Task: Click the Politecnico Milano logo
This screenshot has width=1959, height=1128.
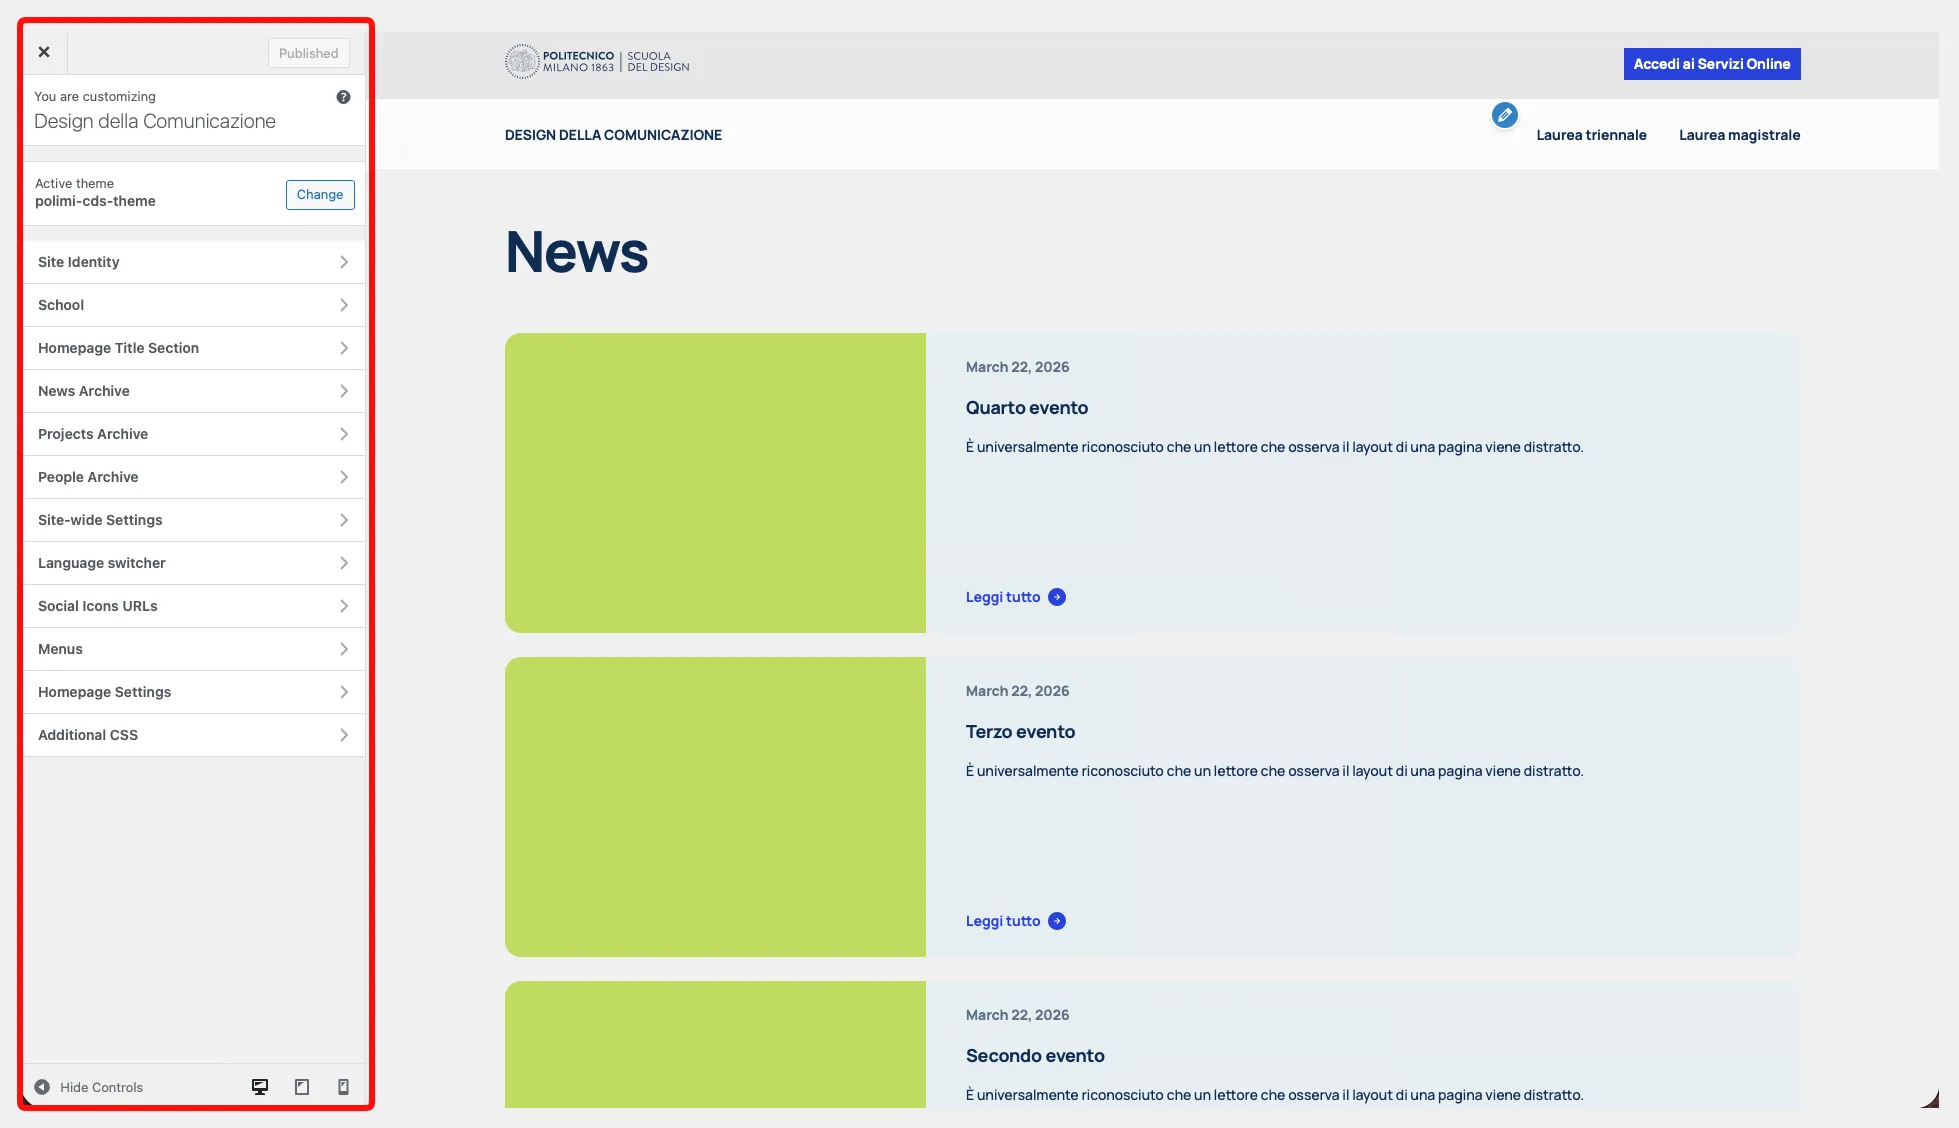Action: (597, 62)
